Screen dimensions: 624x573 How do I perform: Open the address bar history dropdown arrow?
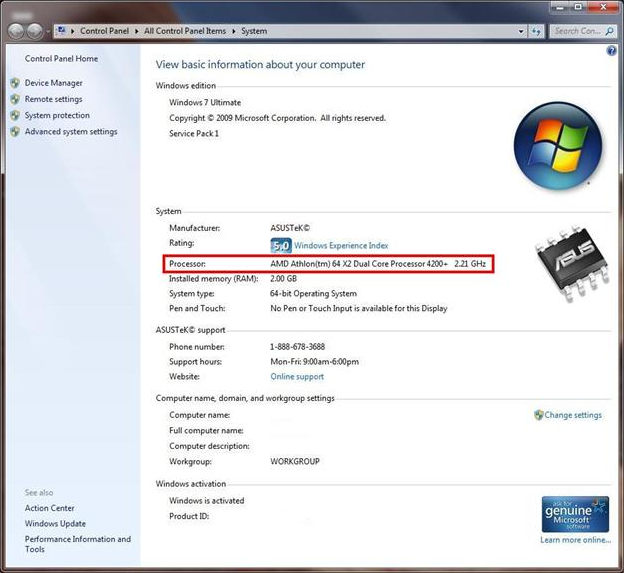tap(521, 31)
